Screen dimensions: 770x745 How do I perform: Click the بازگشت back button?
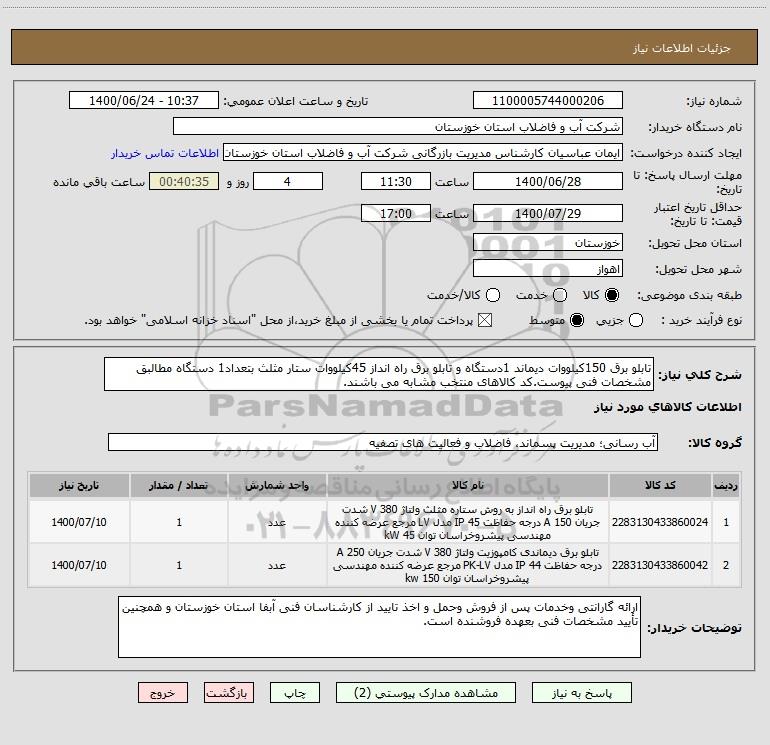point(229,692)
